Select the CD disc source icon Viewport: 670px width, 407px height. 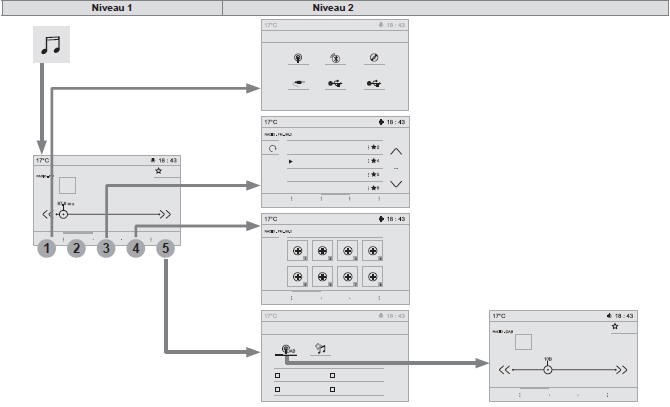point(374,57)
